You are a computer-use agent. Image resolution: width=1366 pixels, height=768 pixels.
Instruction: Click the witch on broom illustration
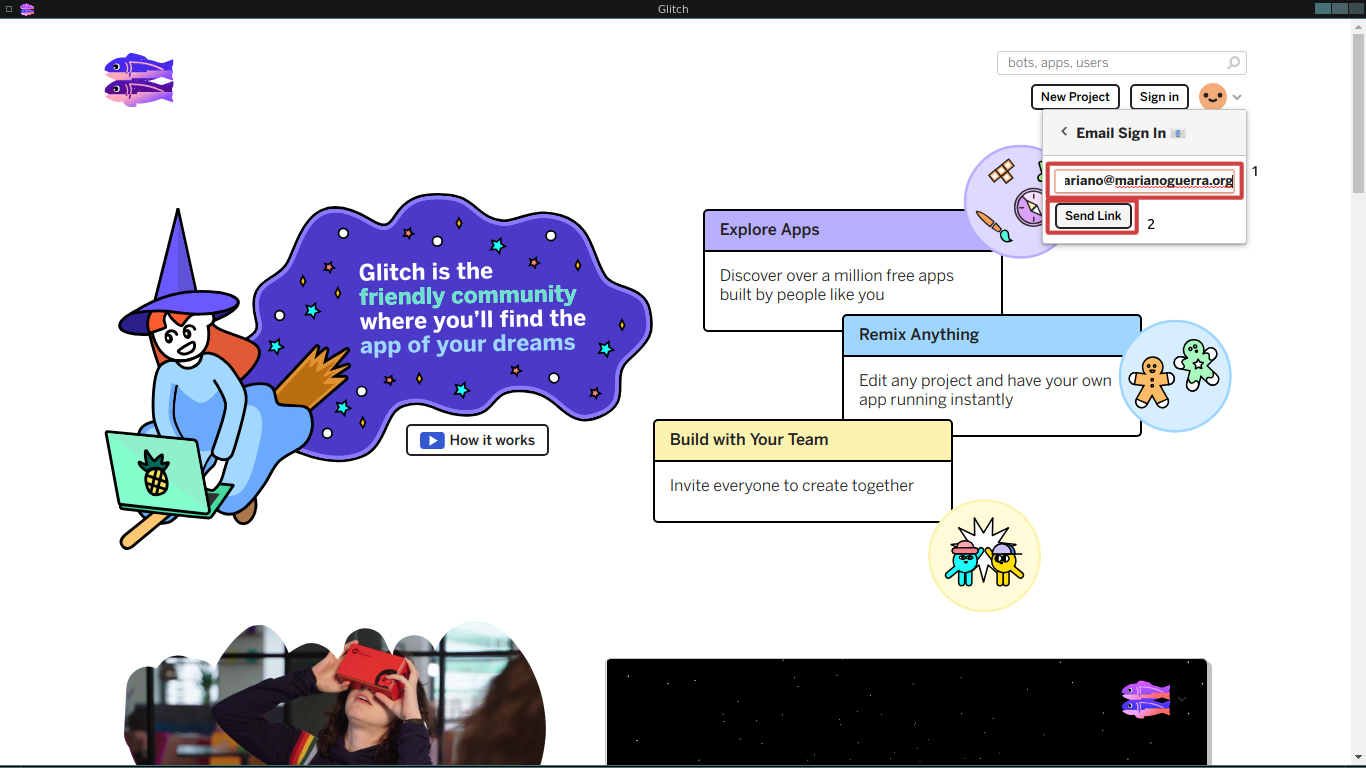[228, 380]
